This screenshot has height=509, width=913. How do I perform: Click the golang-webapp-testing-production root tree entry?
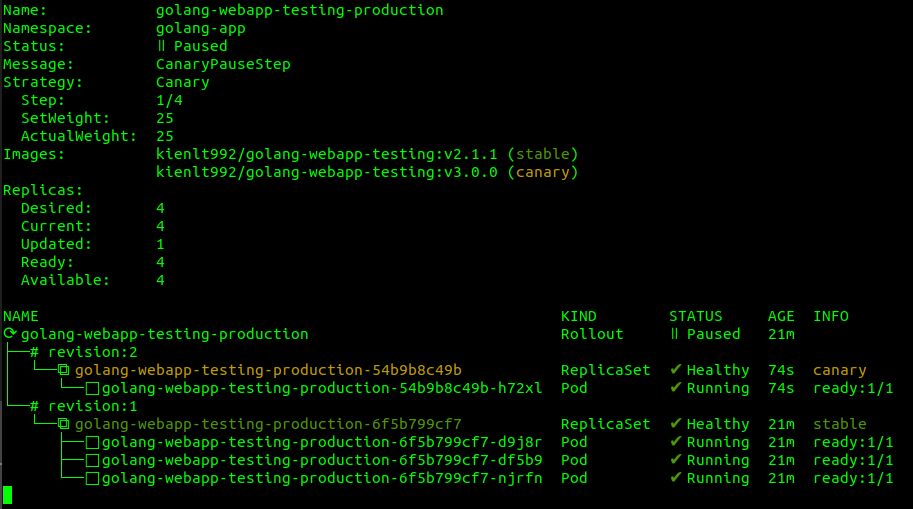click(164, 334)
